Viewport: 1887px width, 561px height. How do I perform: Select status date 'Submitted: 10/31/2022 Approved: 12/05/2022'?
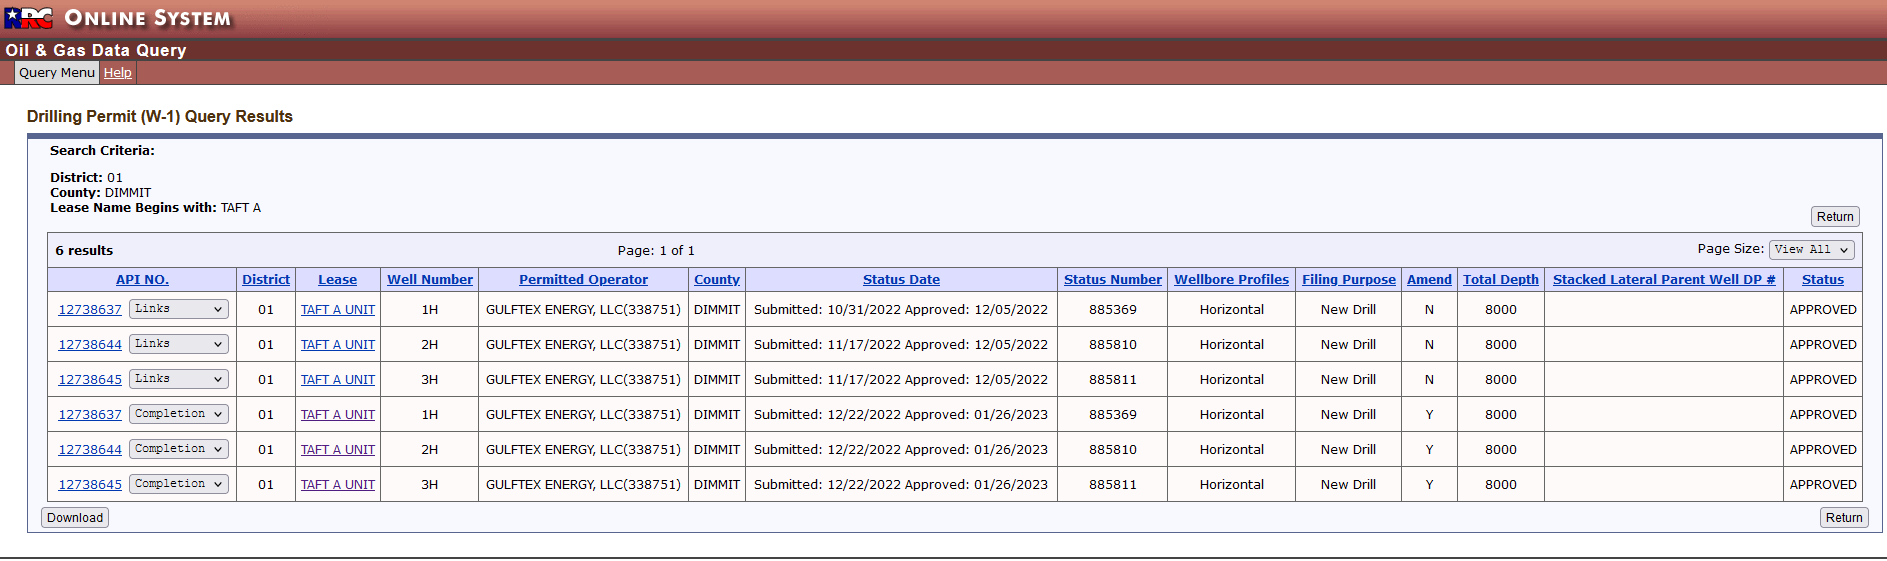pyautogui.click(x=901, y=310)
